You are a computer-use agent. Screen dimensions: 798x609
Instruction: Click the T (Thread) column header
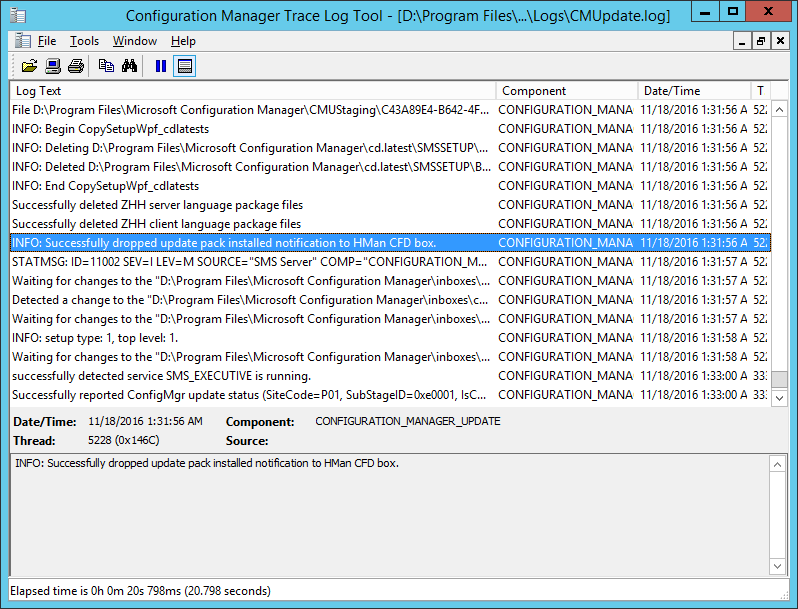pos(761,91)
